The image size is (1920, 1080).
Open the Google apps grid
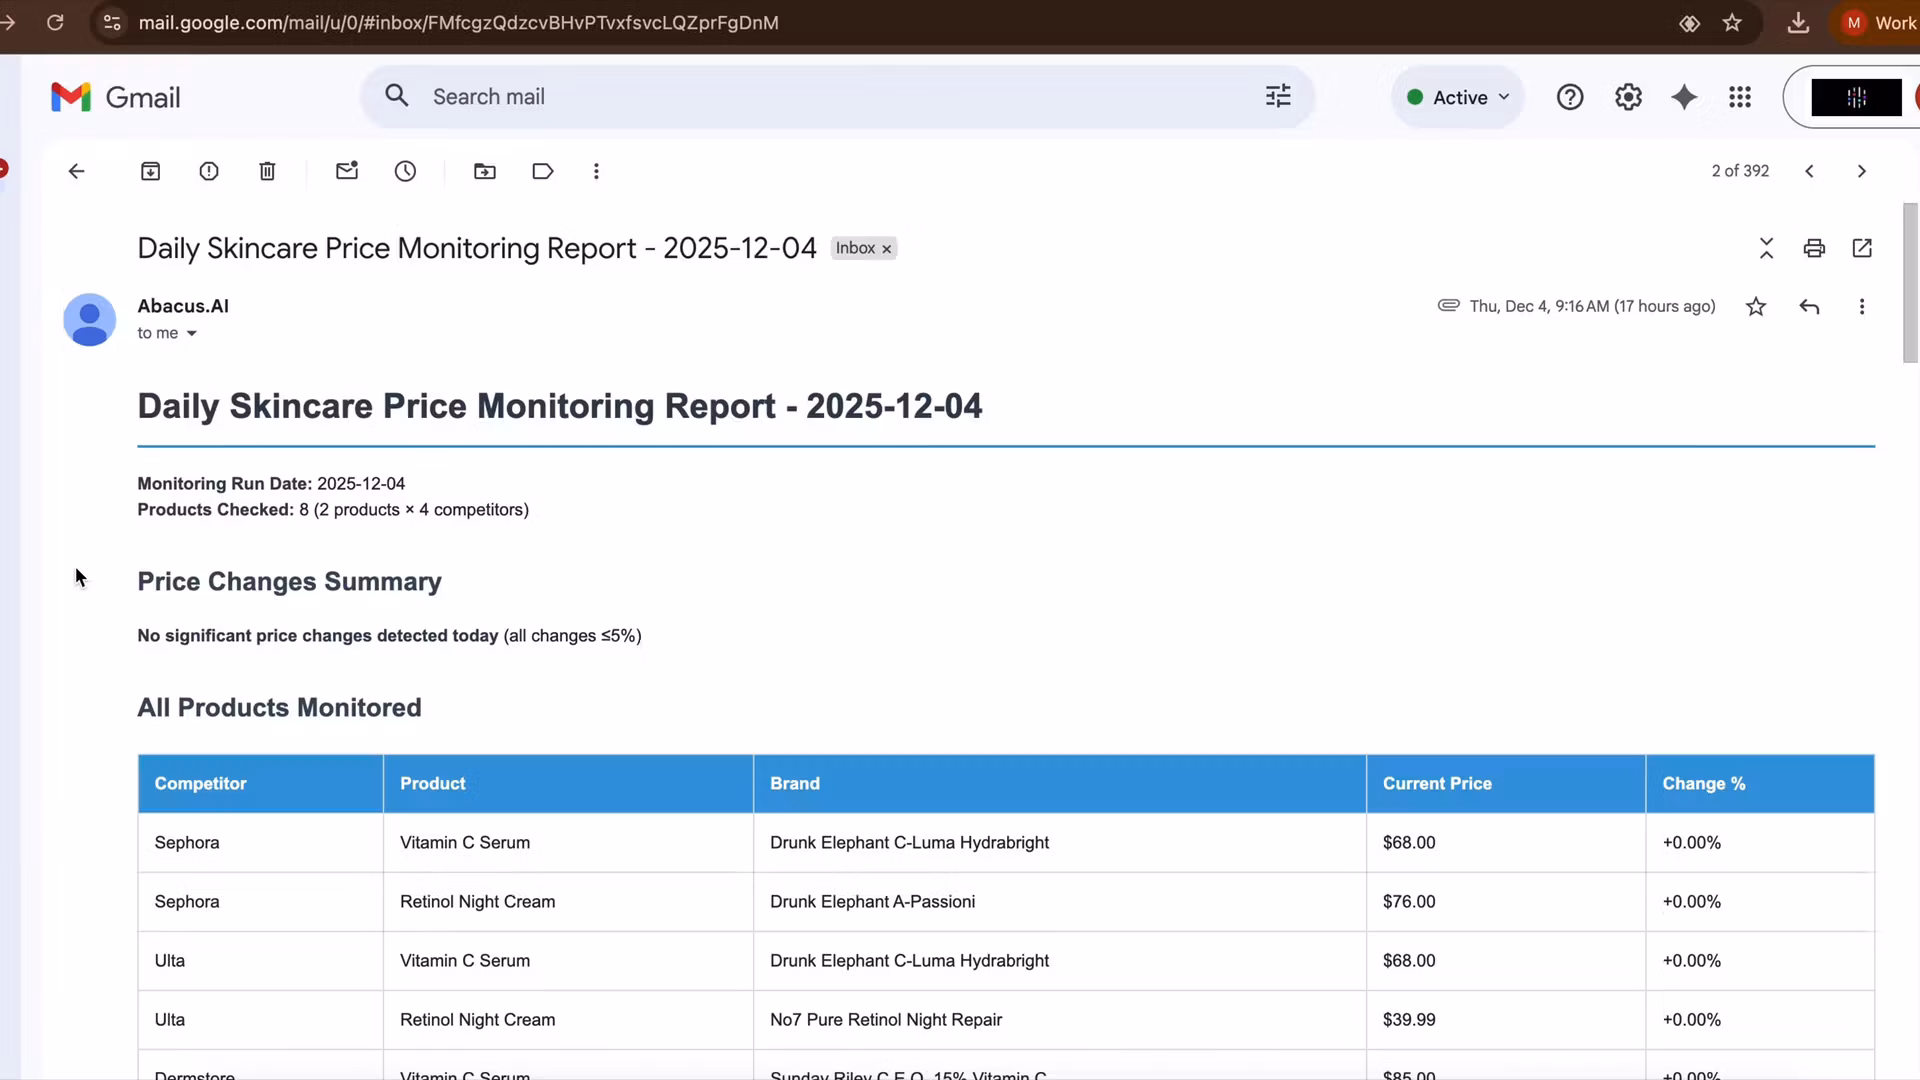click(1740, 97)
